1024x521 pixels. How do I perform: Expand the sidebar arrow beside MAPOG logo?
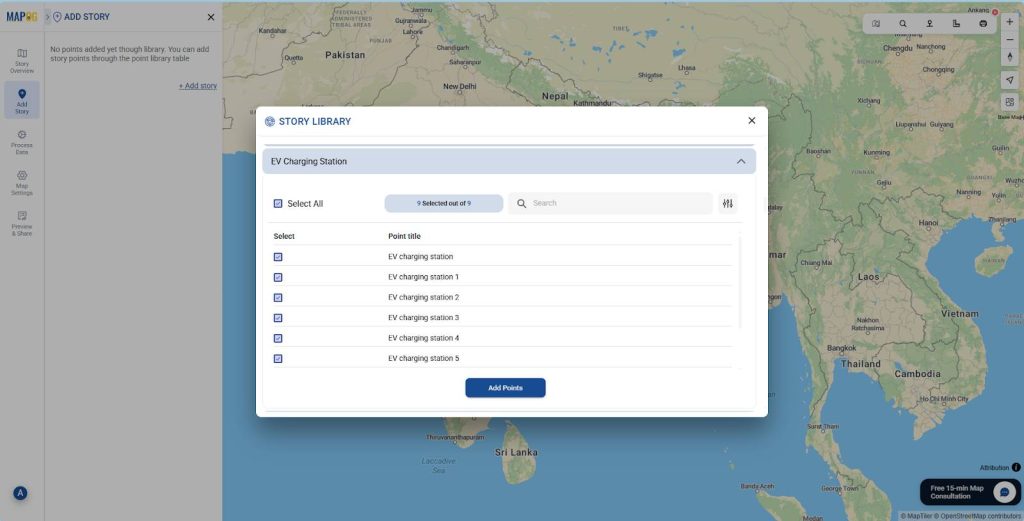pyautogui.click(x=47, y=17)
